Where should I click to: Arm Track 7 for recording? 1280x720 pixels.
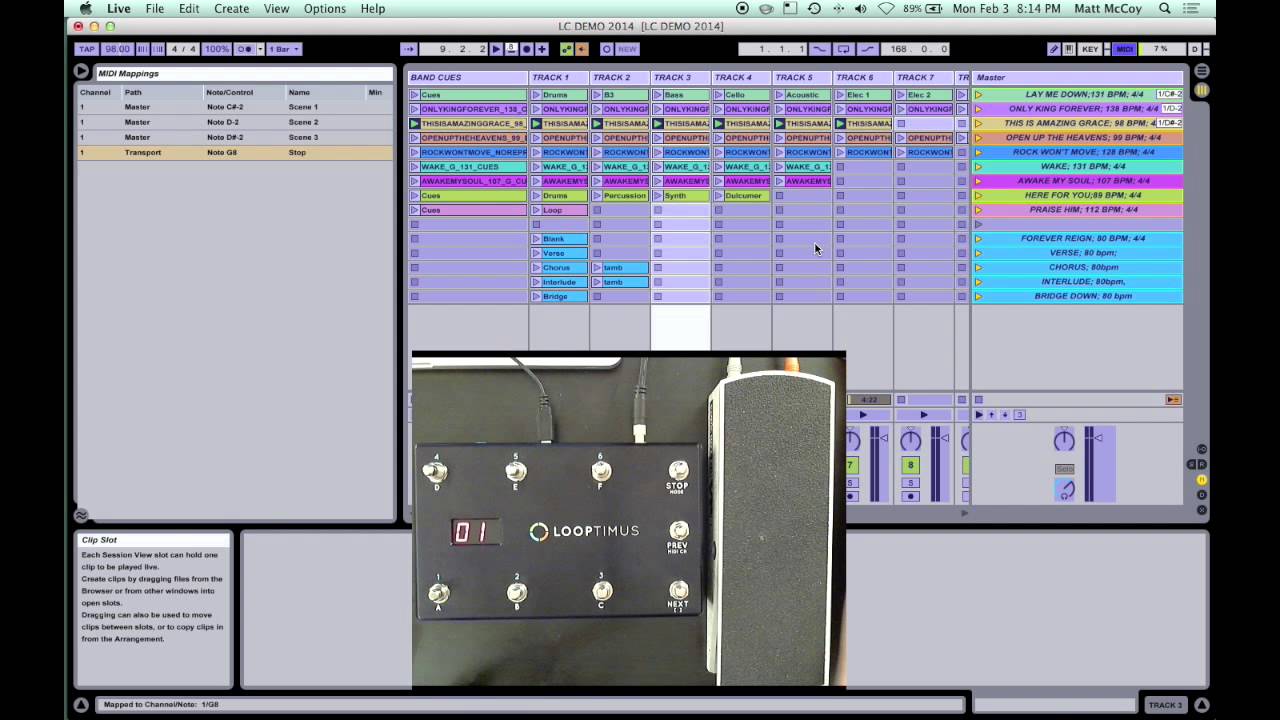coord(910,496)
